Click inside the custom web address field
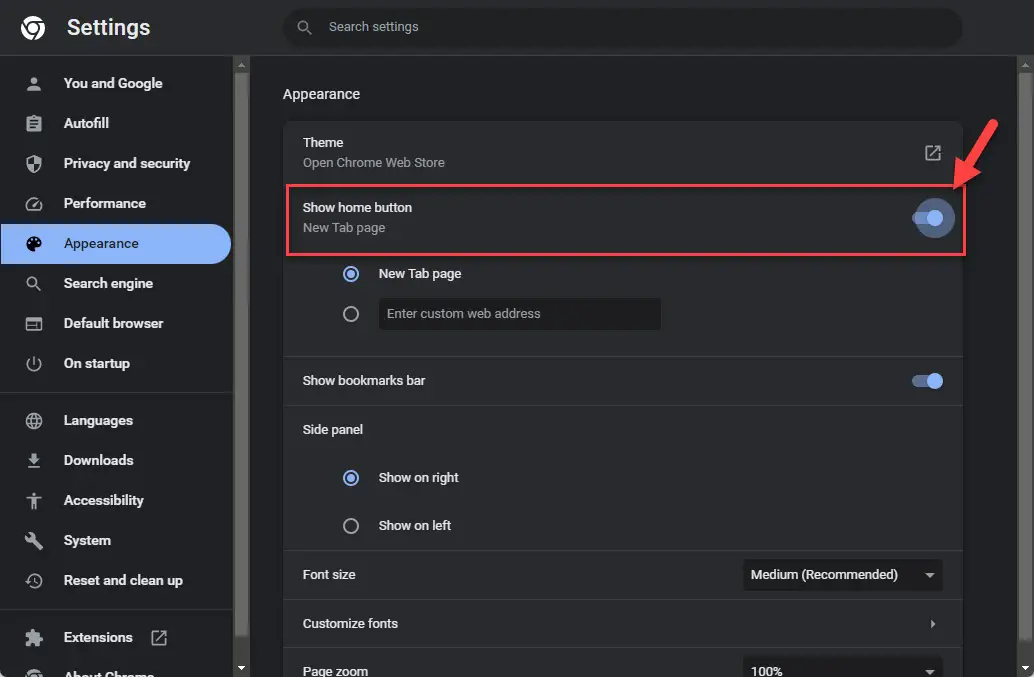1034x677 pixels. click(x=519, y=313)
